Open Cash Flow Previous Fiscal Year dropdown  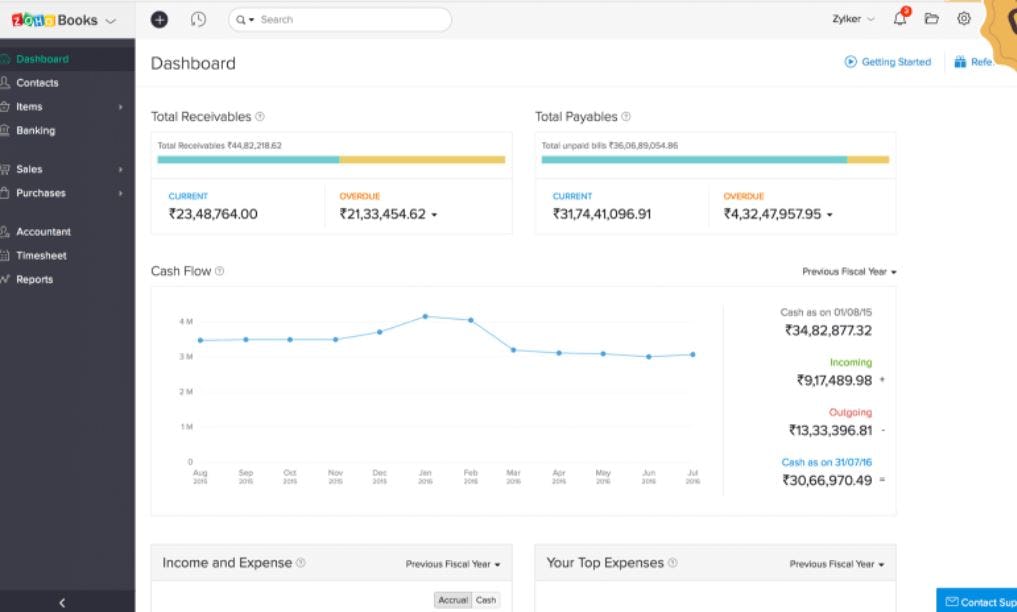(849, 272)
